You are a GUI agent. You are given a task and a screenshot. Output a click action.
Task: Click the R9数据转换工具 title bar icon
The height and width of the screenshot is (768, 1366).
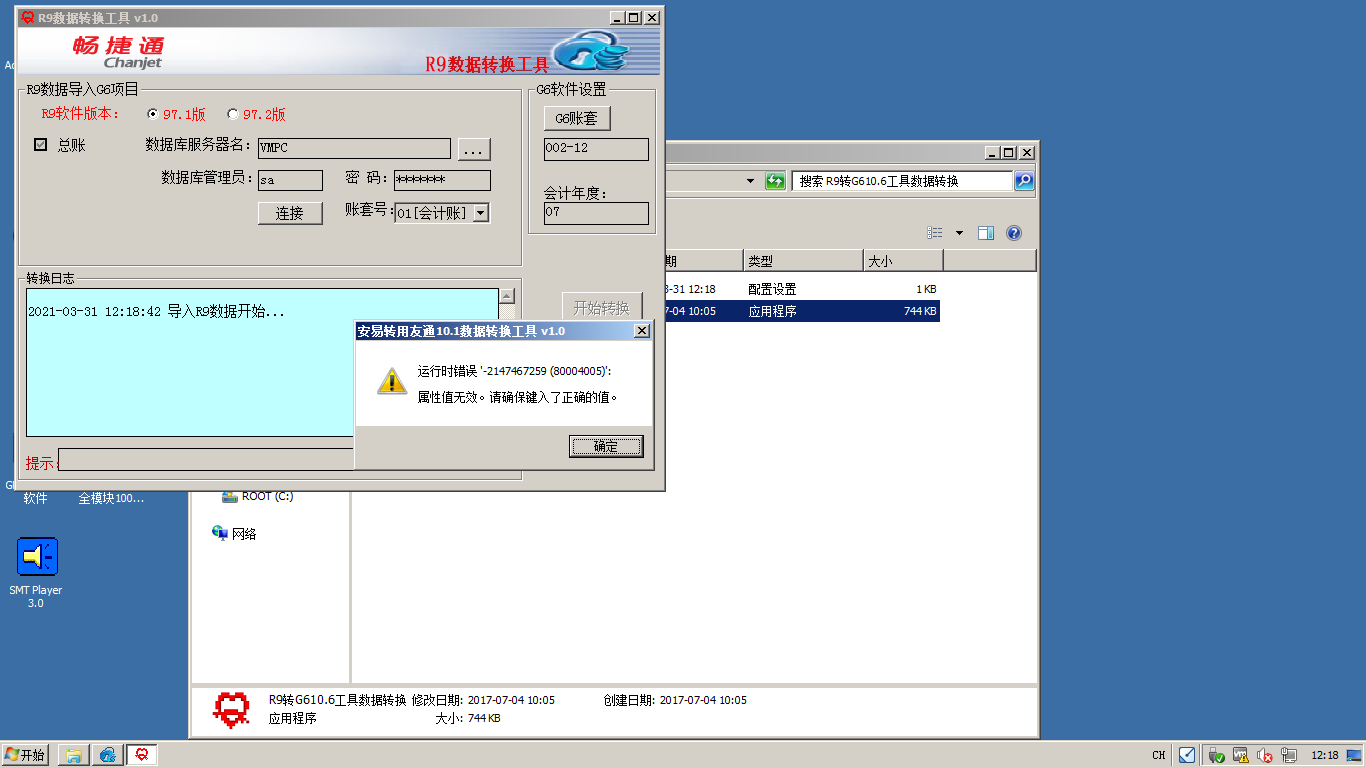pyautogui.click(x=28, y=18)
